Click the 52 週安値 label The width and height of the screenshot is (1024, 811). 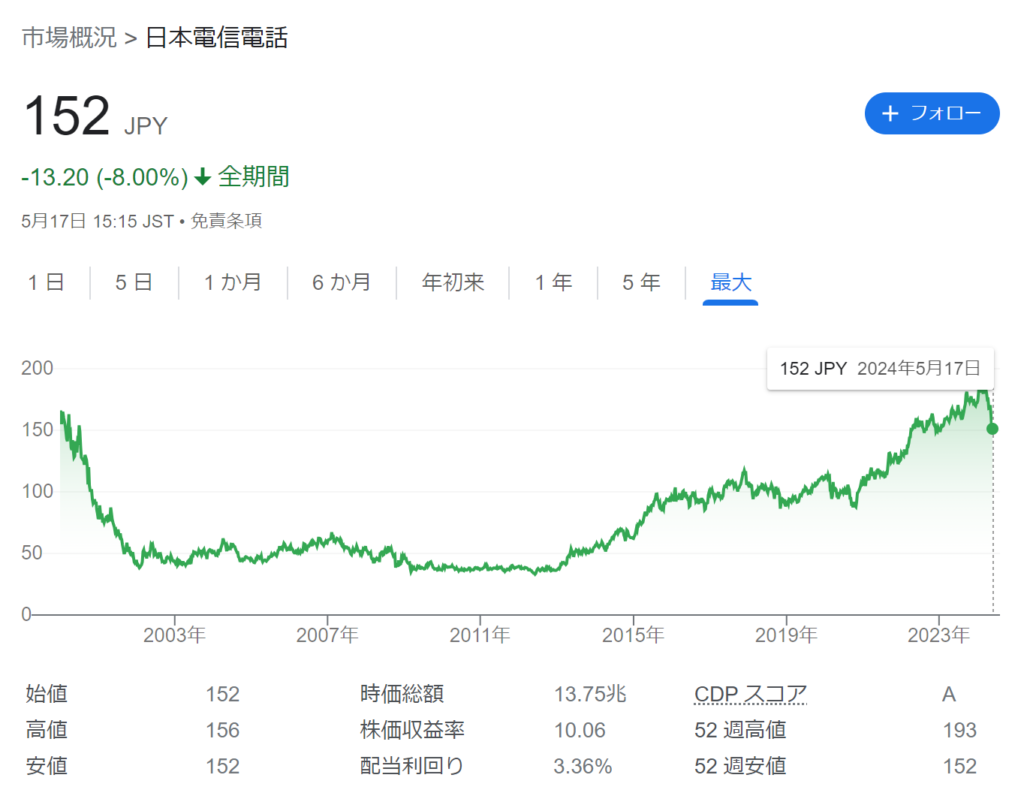coord(740,765)
